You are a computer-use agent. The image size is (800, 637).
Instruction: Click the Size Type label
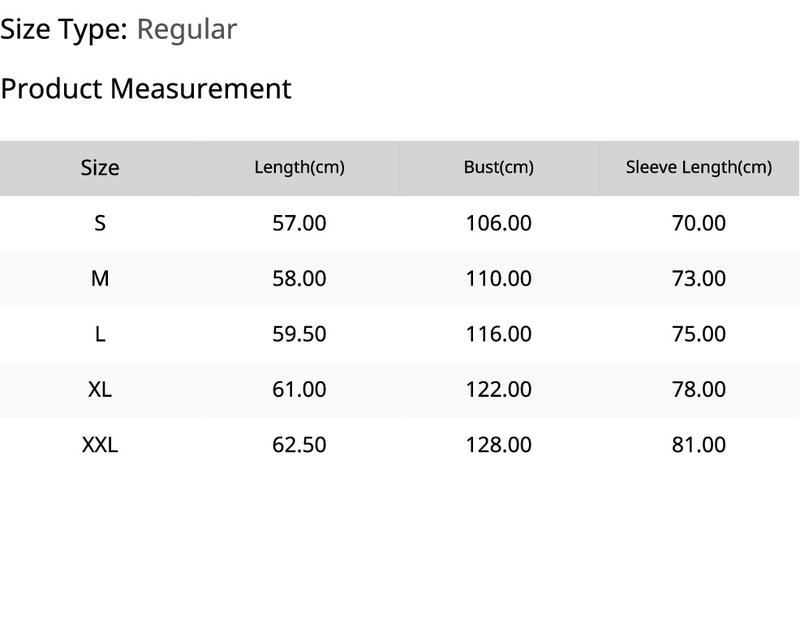tap(64, 29)
